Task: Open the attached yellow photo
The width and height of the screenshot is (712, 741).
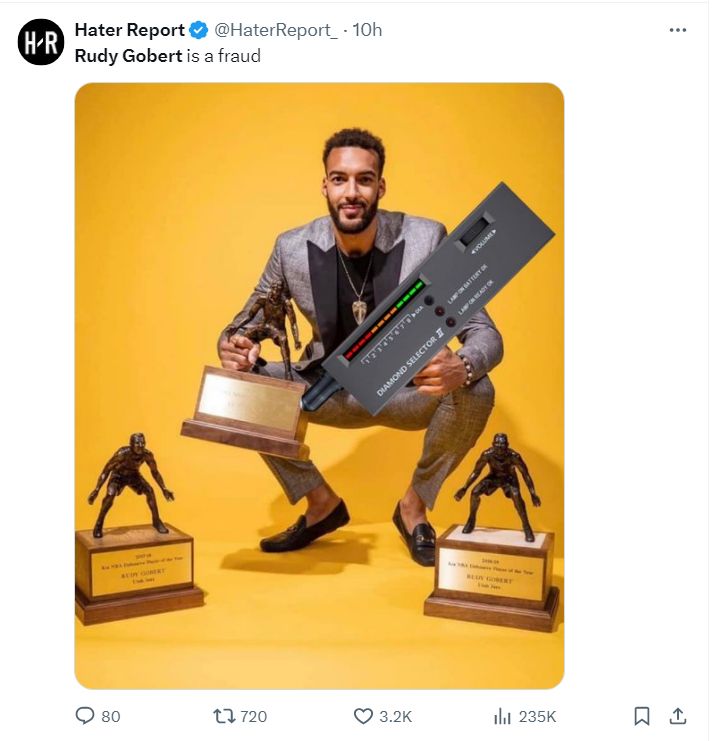Action: (319, 386)
